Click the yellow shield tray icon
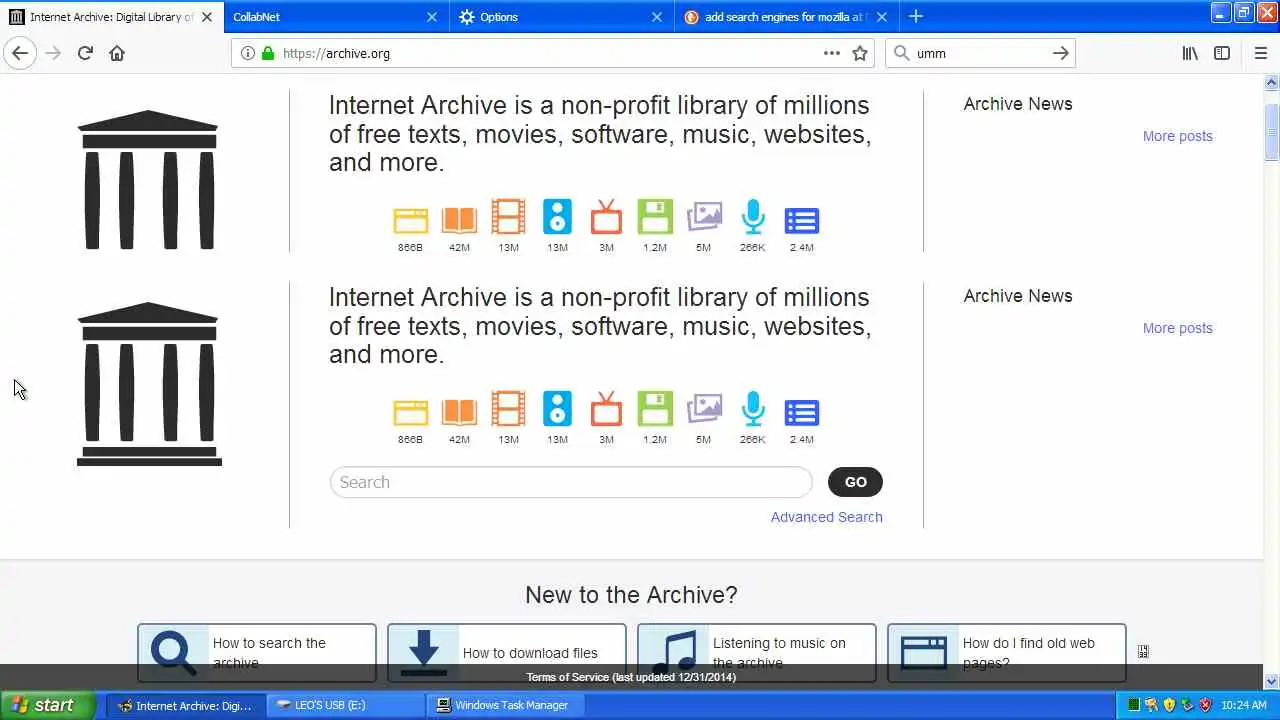 (1169, 705)
